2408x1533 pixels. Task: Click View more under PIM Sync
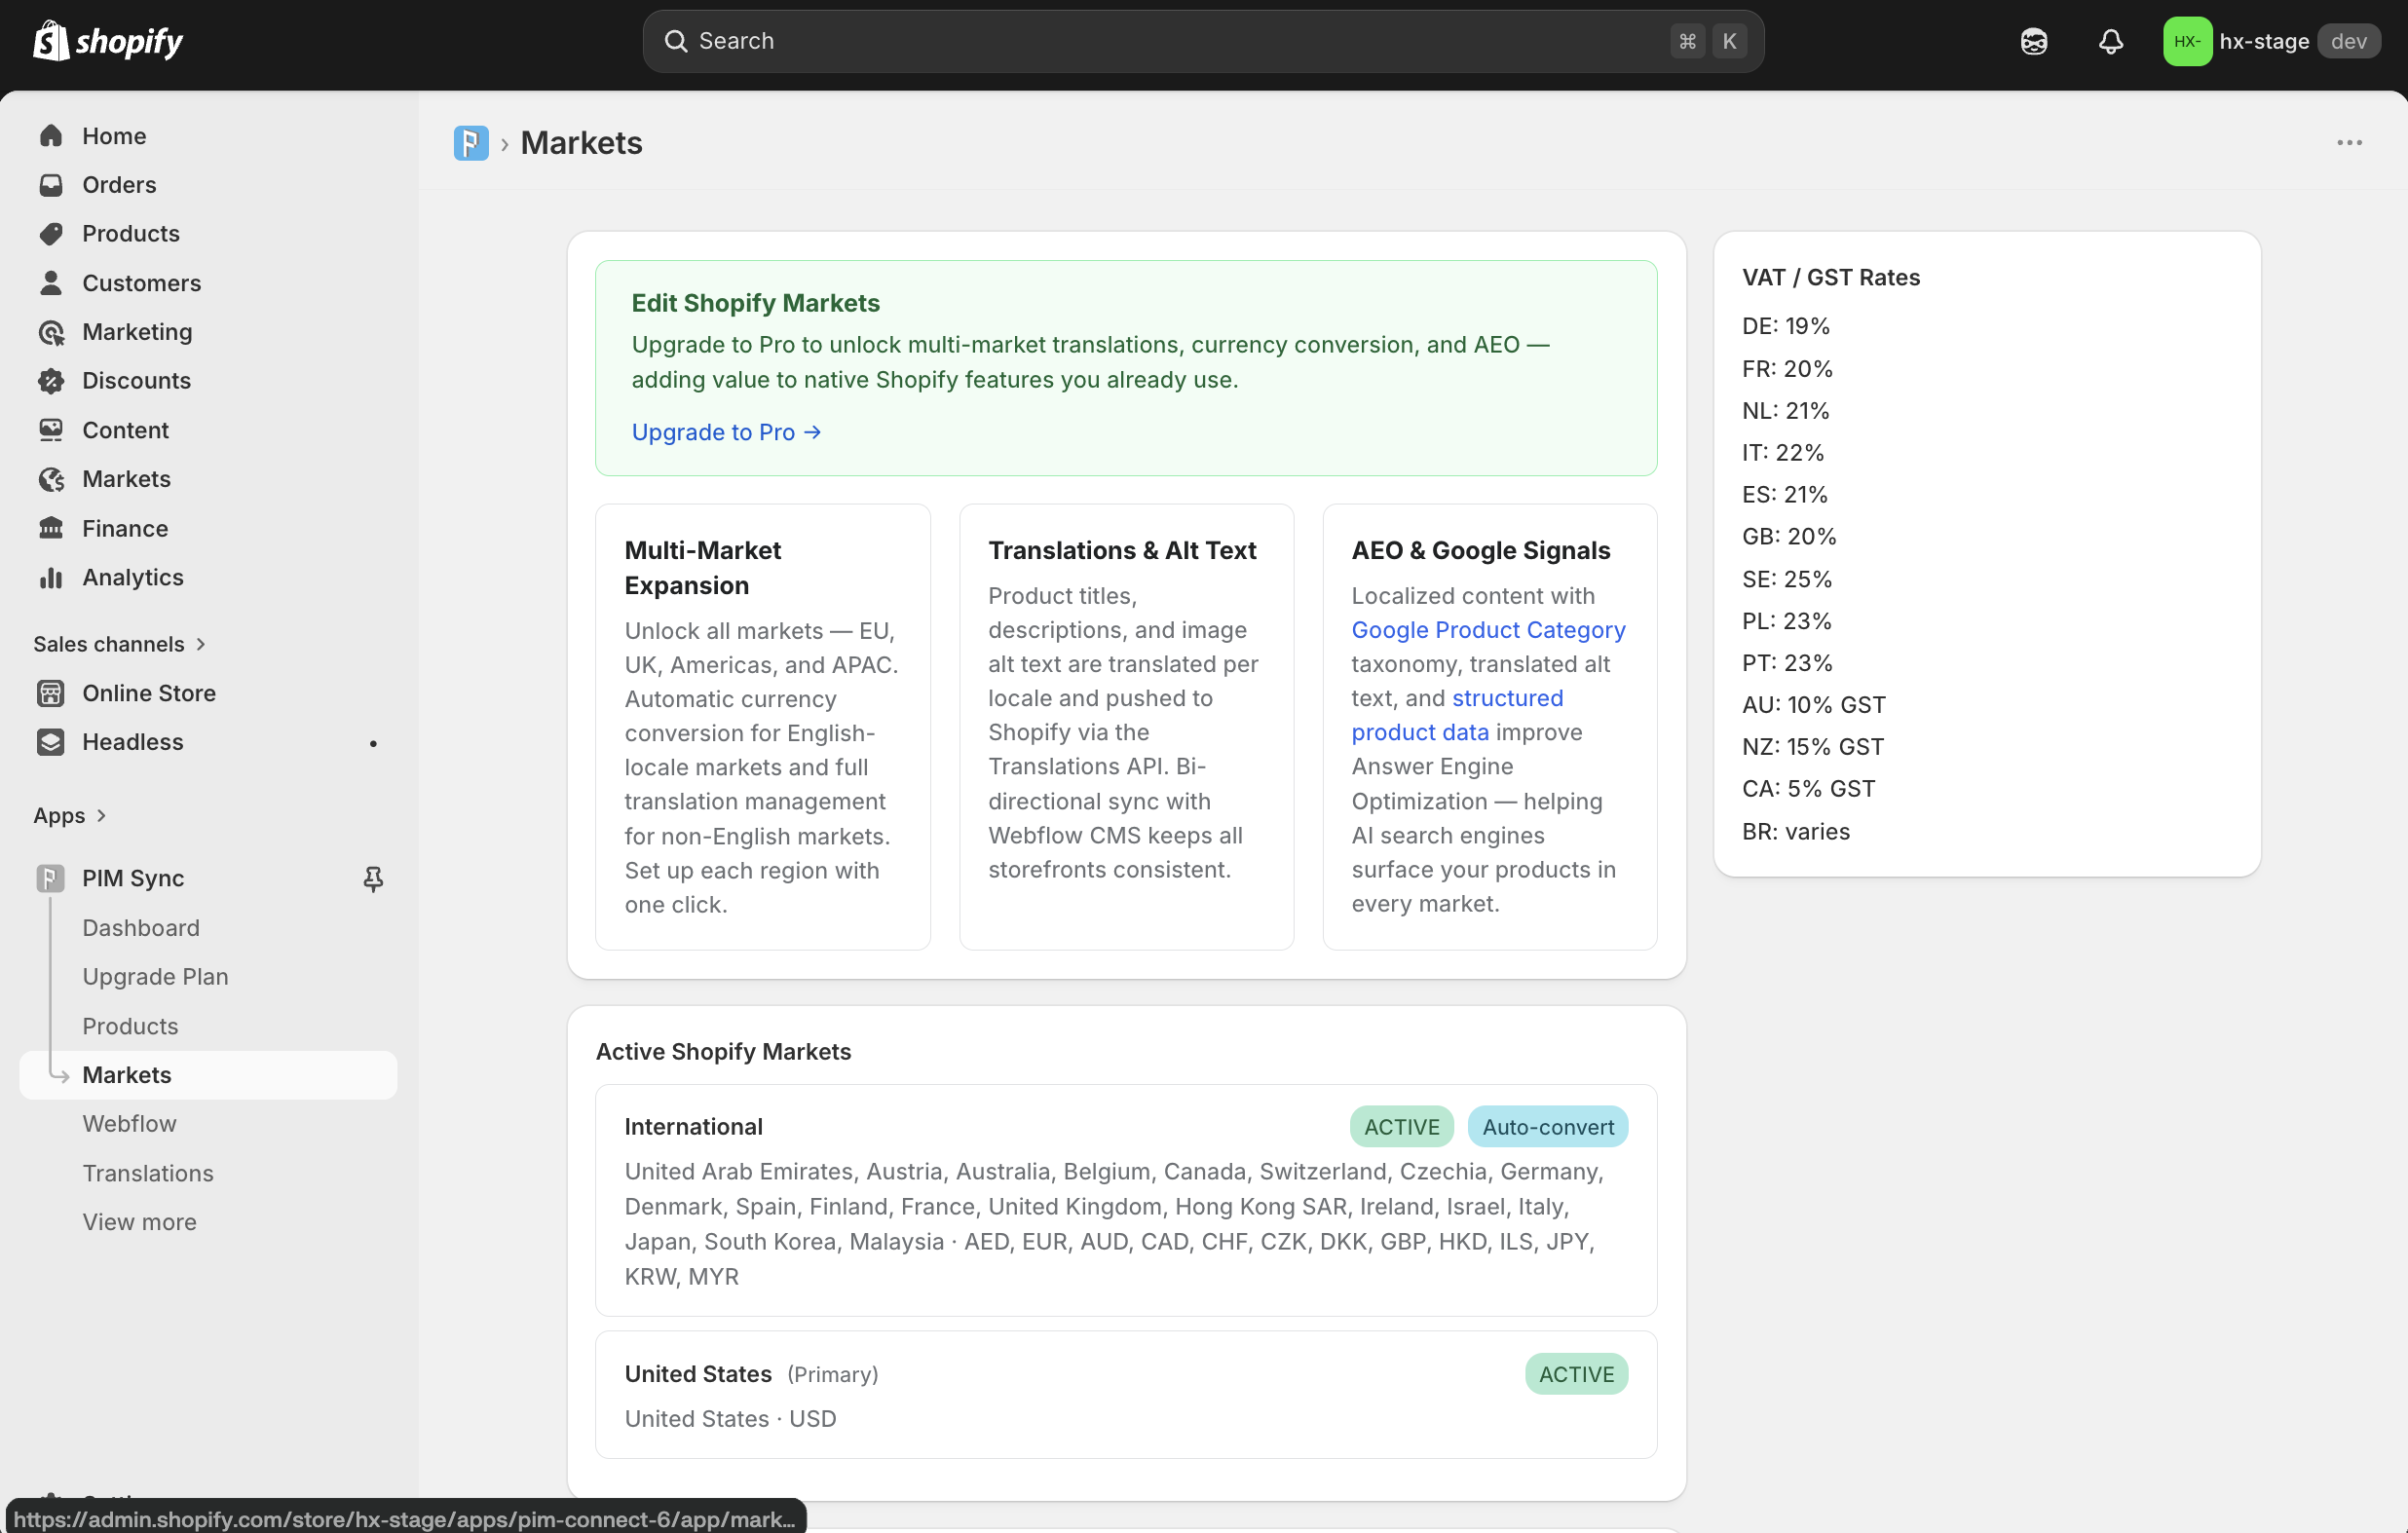pos(139,1222)
